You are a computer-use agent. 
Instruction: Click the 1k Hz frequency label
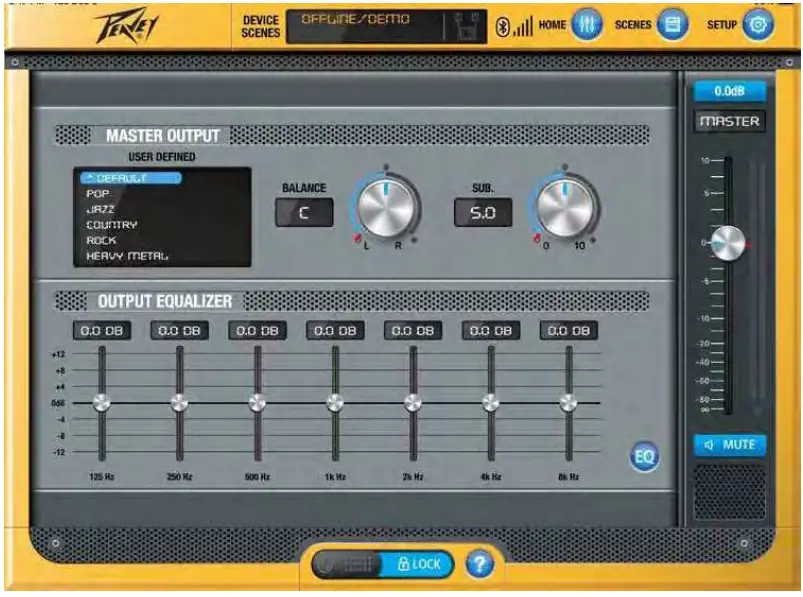coord(335,477)
